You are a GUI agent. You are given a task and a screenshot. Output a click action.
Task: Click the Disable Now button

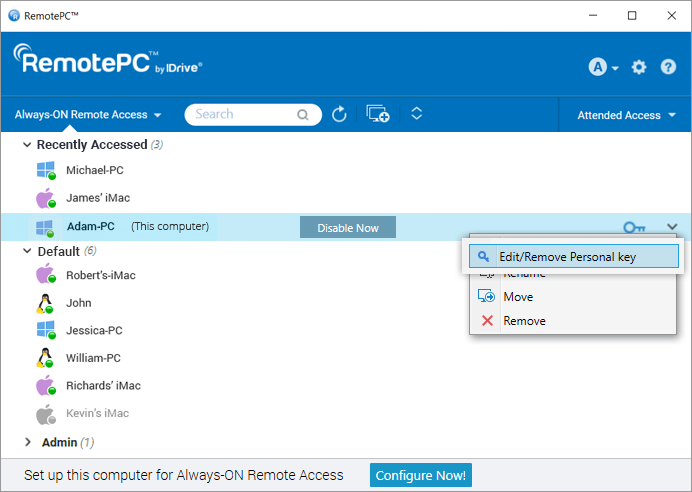tap(348, 227)
